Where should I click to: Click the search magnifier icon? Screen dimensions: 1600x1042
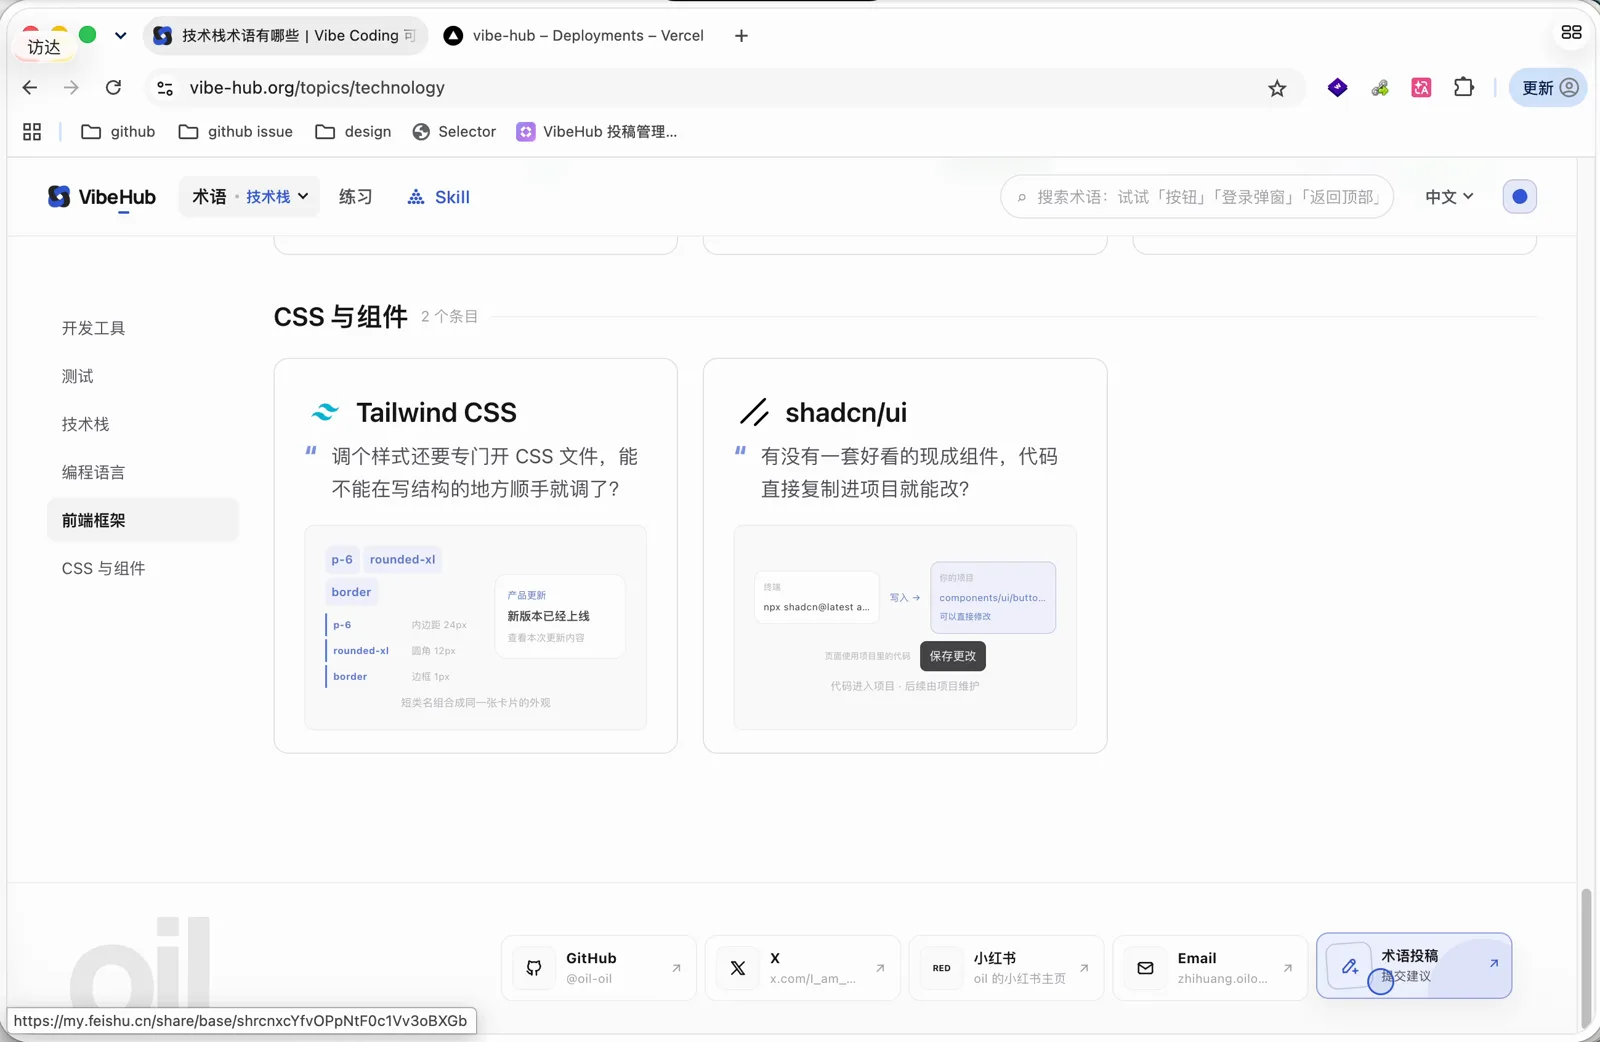tap(1021, 198)
